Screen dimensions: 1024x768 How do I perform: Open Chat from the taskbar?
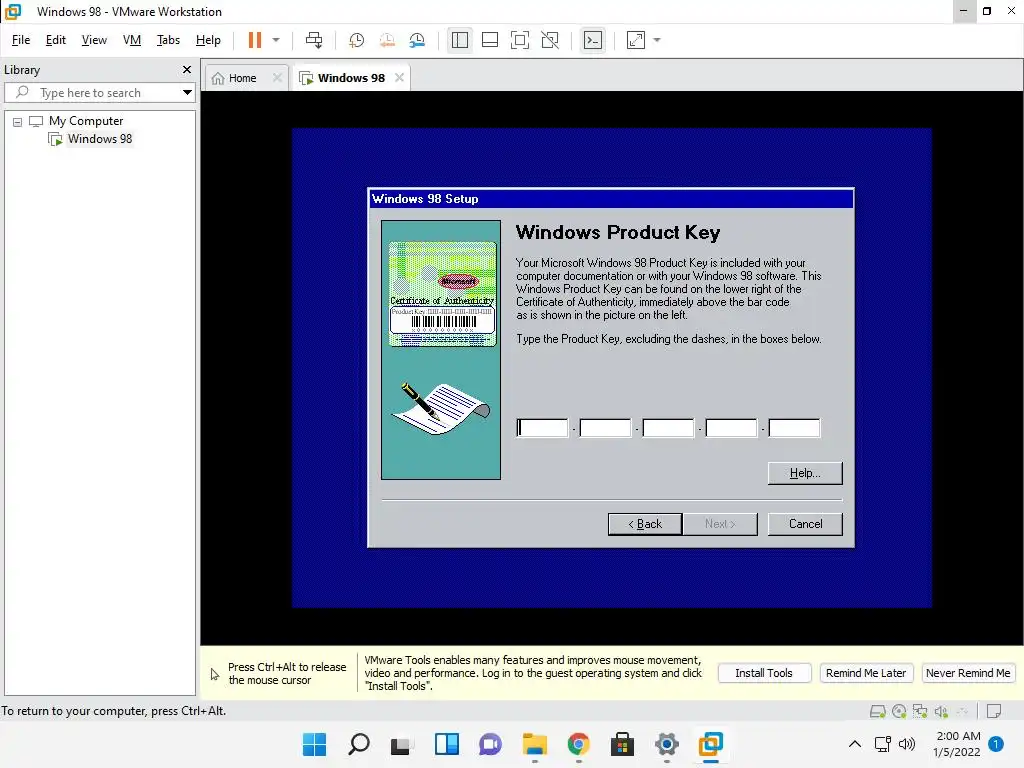click(x=490, y=744)
